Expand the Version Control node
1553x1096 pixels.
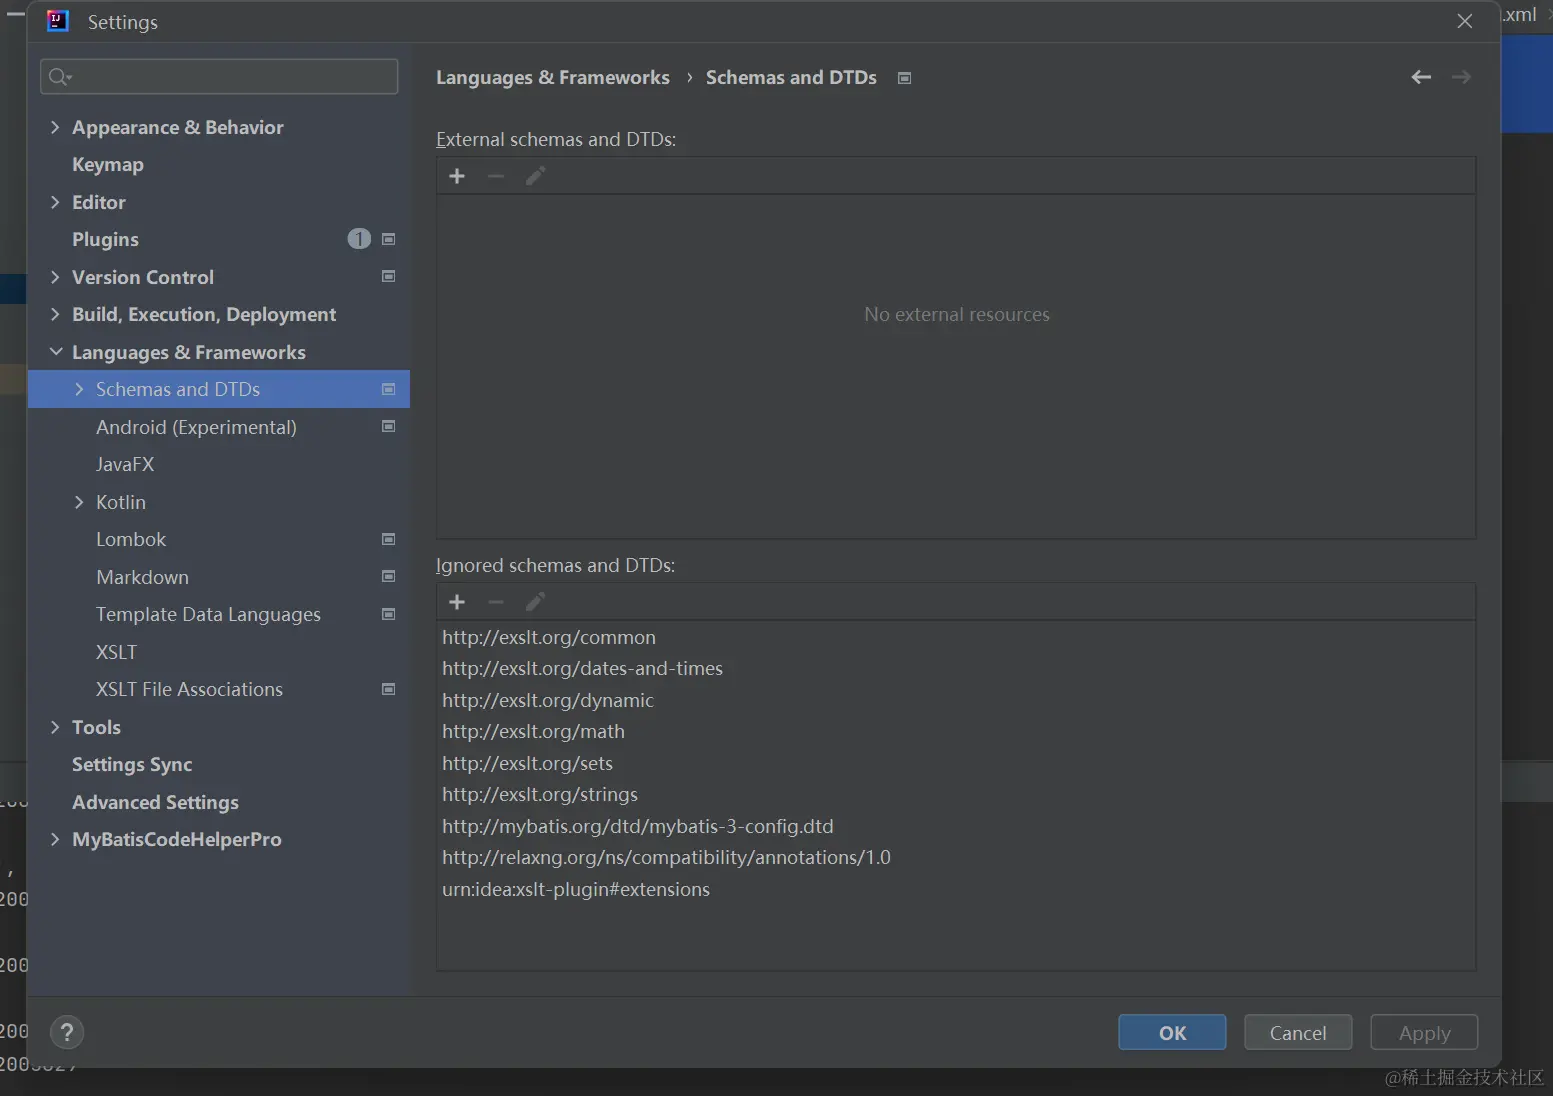(55, 277)
